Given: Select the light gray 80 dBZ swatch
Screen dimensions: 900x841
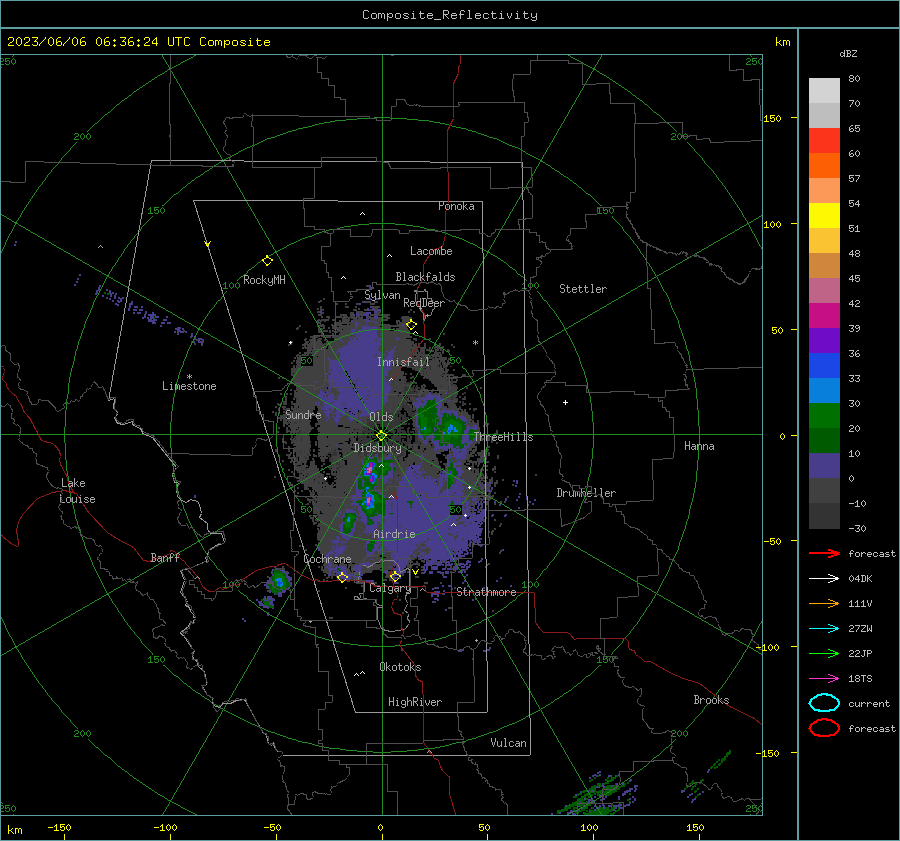Looking at the screenshot, I should tap(824, 90).
